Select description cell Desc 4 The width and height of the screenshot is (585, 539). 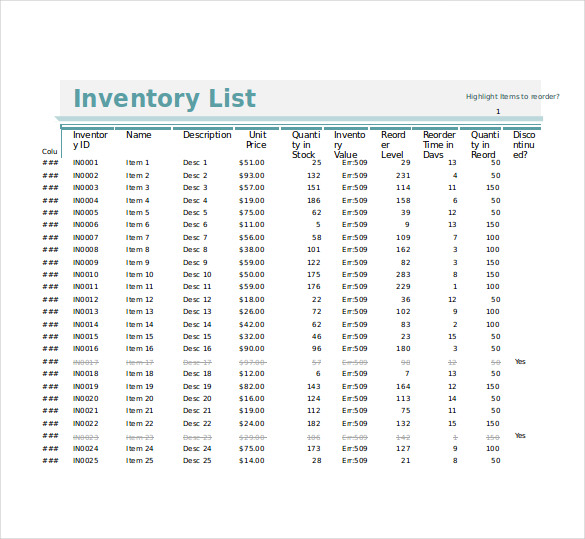point(195,201)
